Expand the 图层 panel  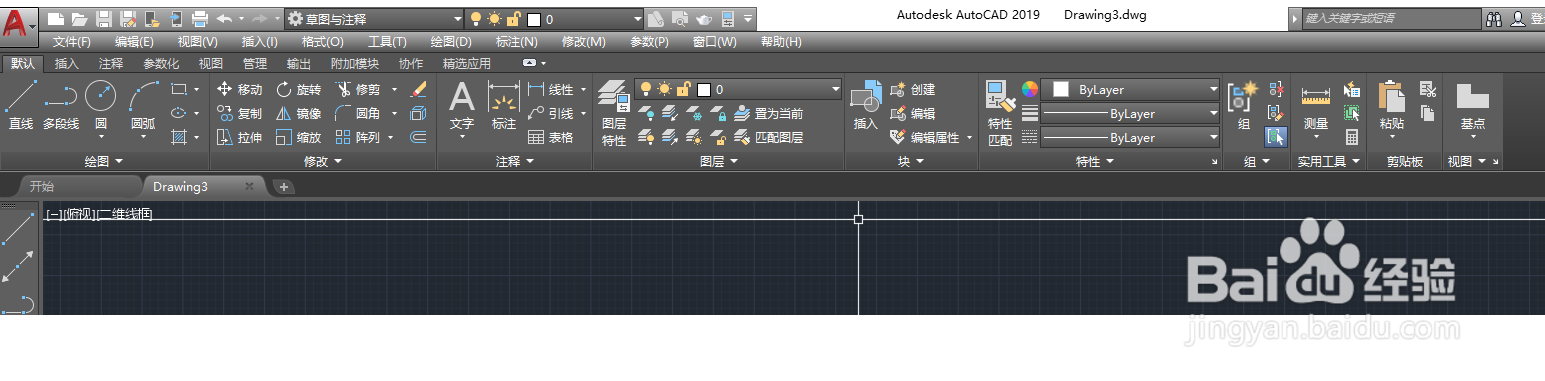coord(719,161)
